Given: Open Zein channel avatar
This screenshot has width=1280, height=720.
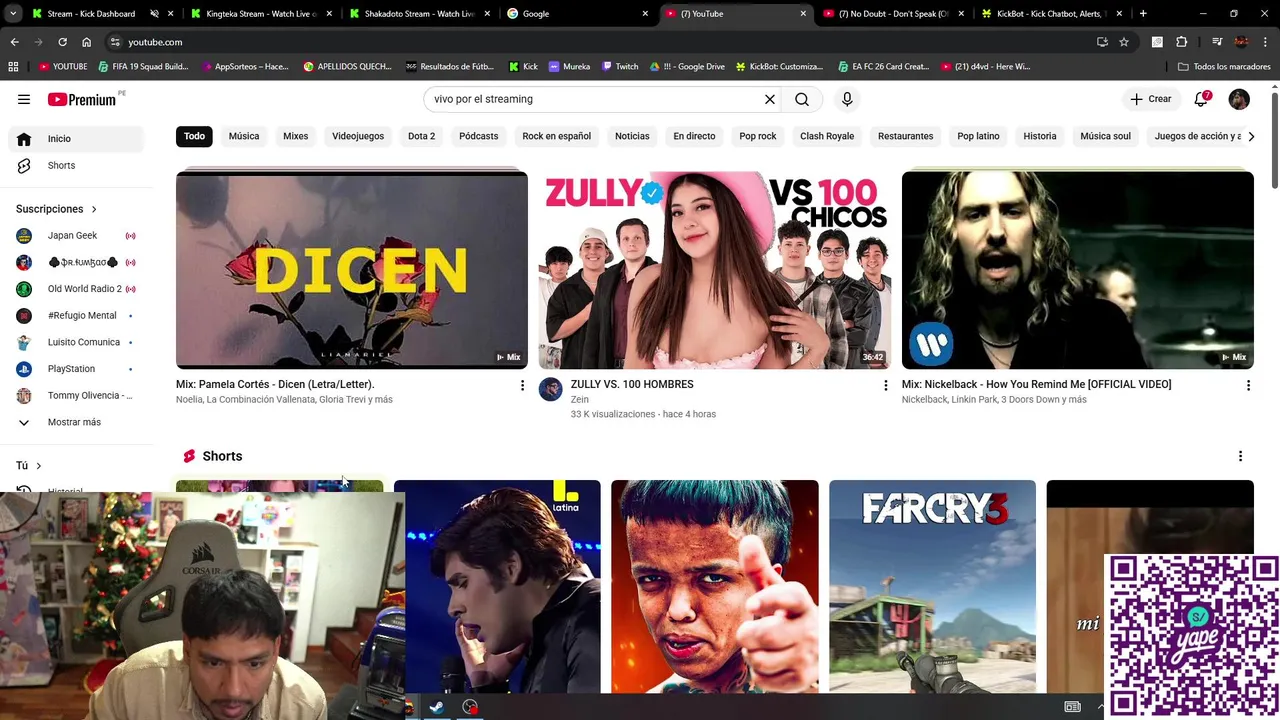Looking at the screenshot, I should point(551,389).
